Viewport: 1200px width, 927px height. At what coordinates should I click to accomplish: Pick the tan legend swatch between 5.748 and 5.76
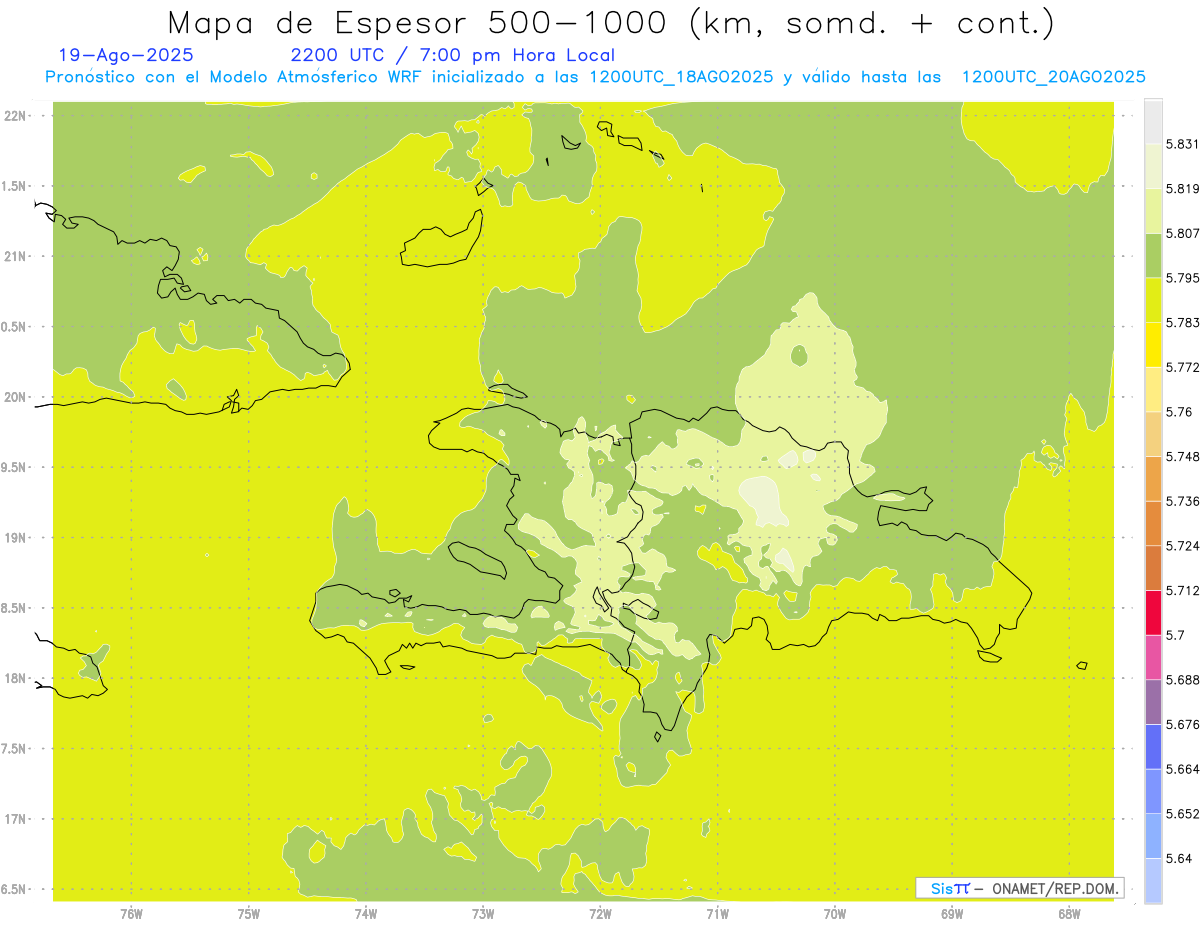tap(1153, 434)
